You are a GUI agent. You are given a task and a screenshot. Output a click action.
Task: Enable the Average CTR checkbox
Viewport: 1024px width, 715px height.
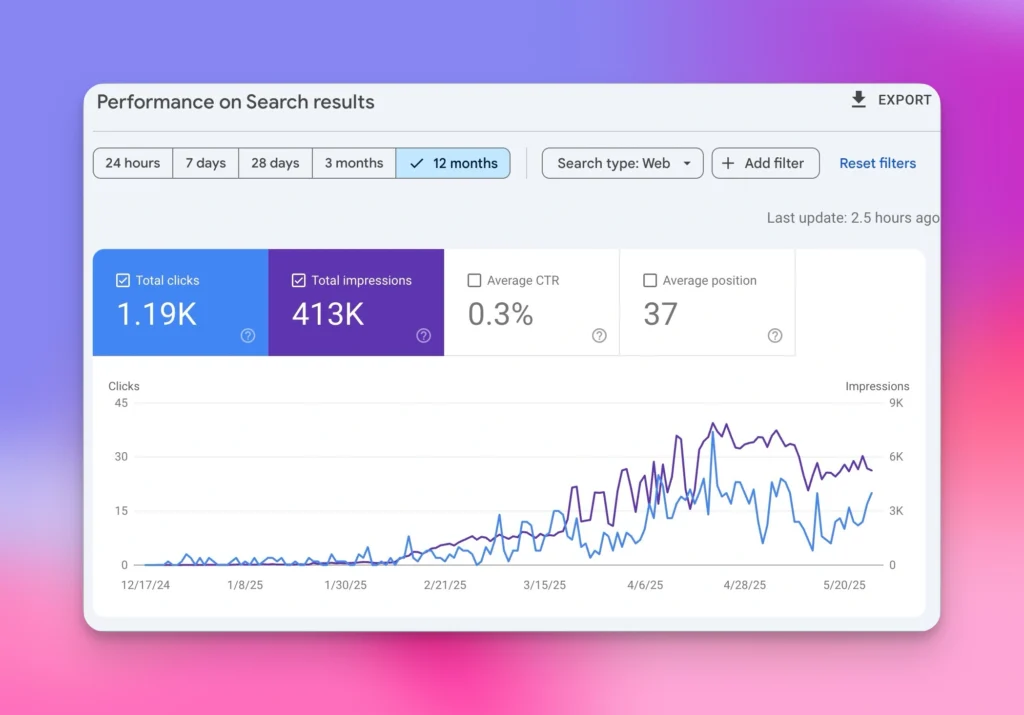pyautogui.click(x=475, y=281)
